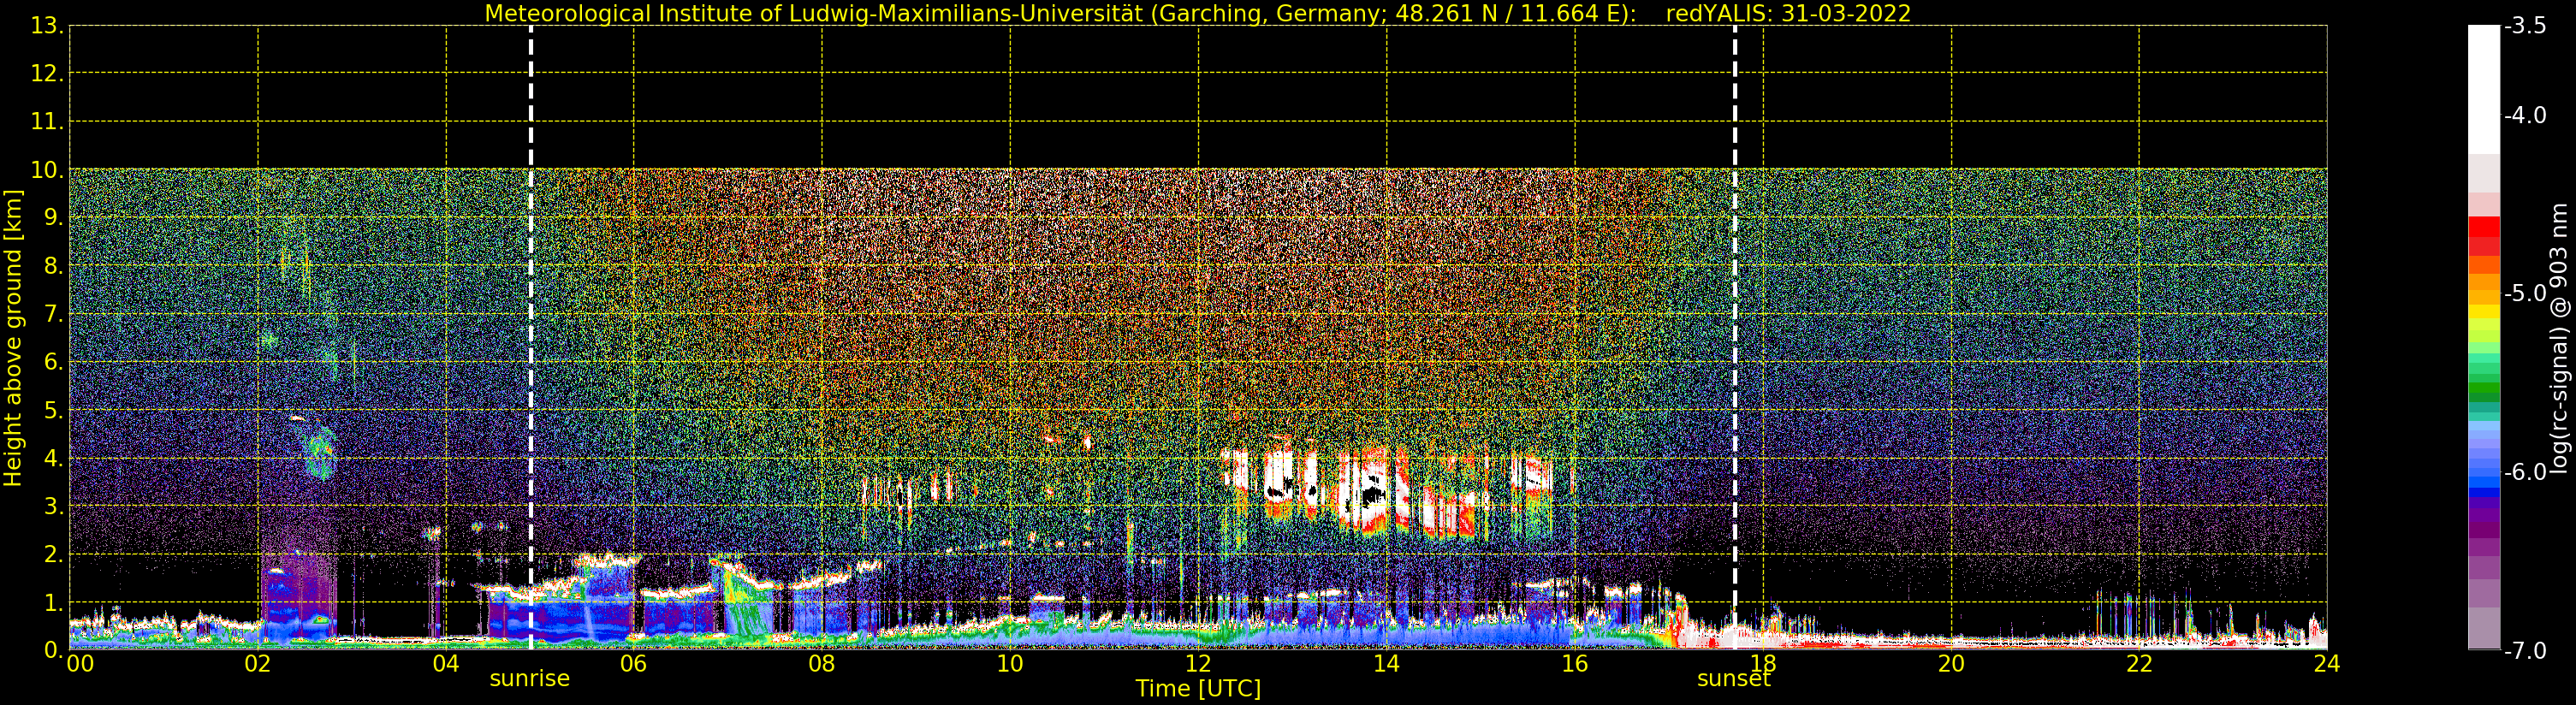Select the 'sunrise' label below the time axis
2576x705 pixels.
point(529,679)
